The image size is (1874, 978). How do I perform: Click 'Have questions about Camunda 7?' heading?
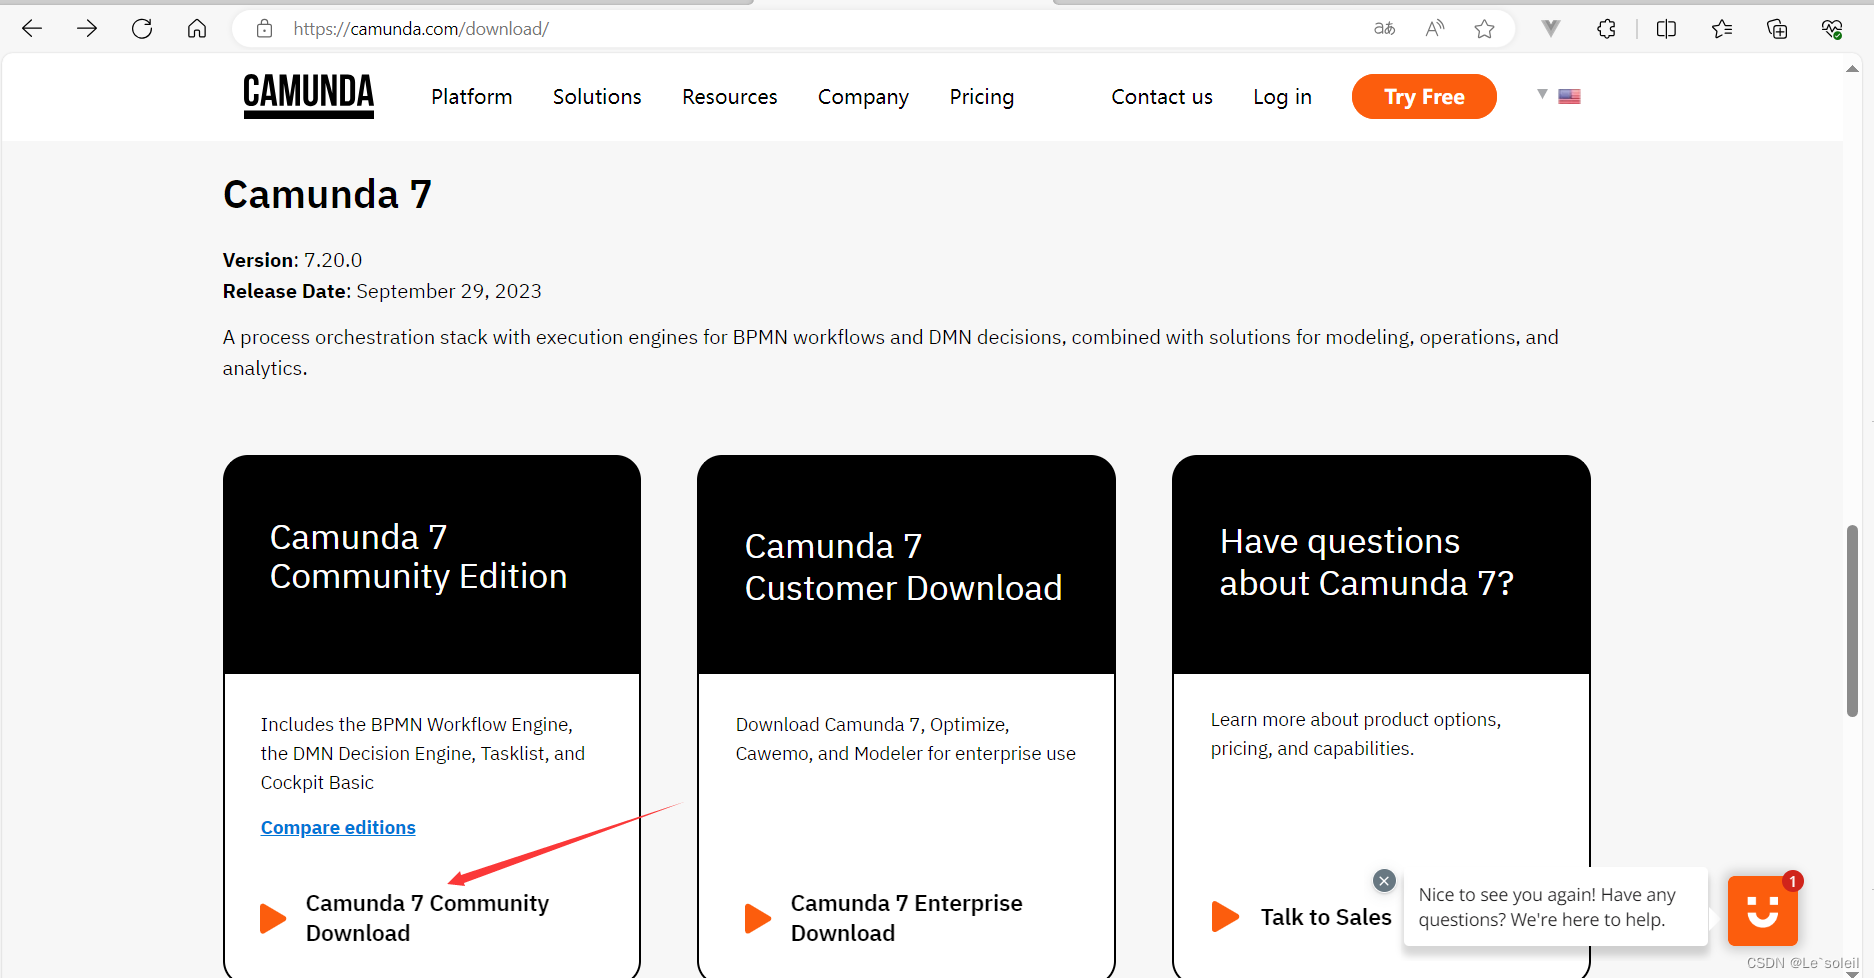(1366, 562)
